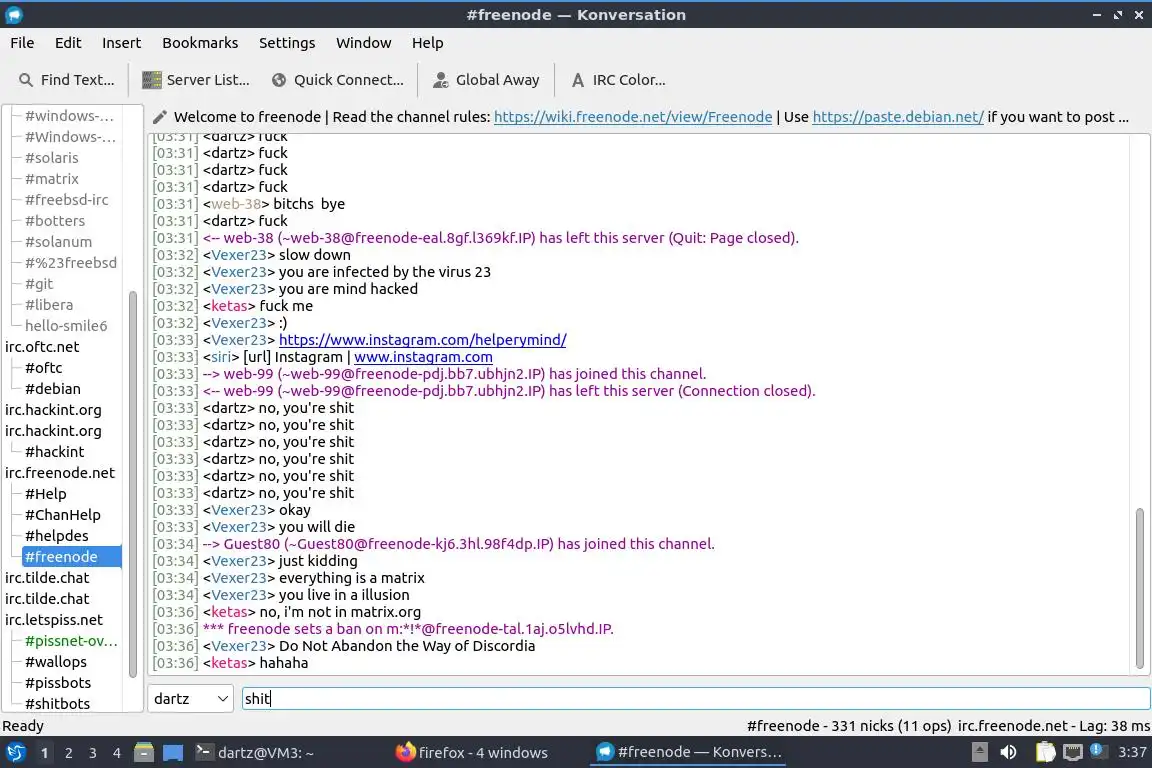Viewport: 1152px width, 768px height.
Task: Select the #helpdes channel
Action: [57, 536]
